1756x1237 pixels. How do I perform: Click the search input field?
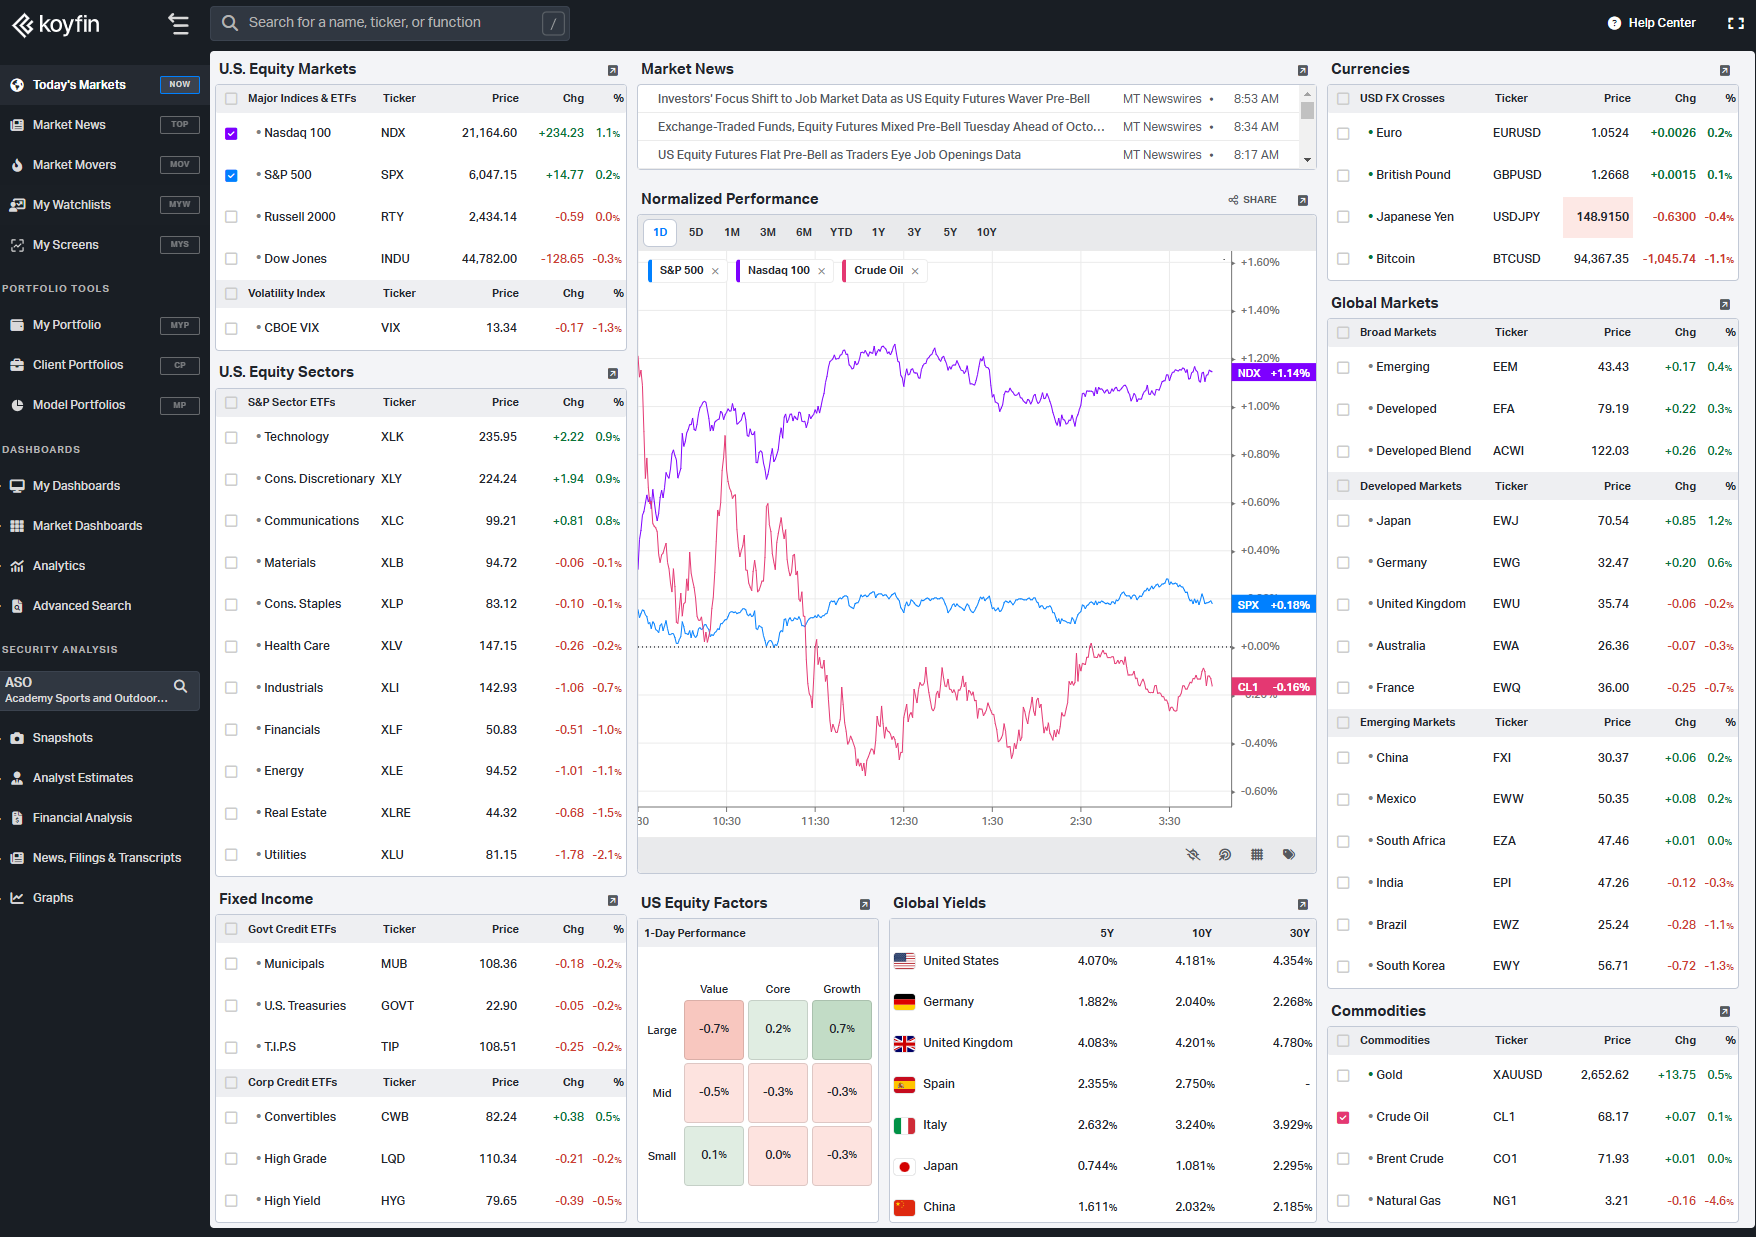pyautogui.click(x=390, y=23)
